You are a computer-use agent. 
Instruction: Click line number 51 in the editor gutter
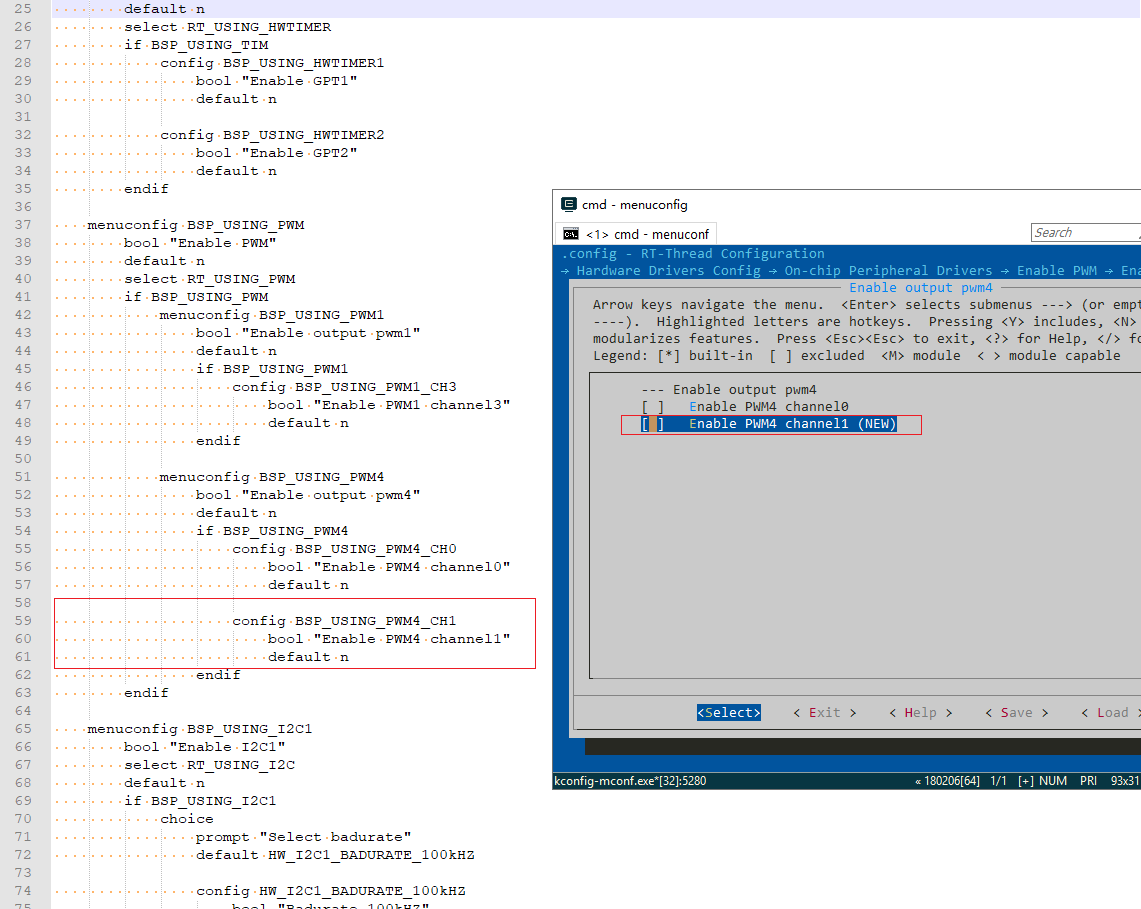(x=23, y=477)
